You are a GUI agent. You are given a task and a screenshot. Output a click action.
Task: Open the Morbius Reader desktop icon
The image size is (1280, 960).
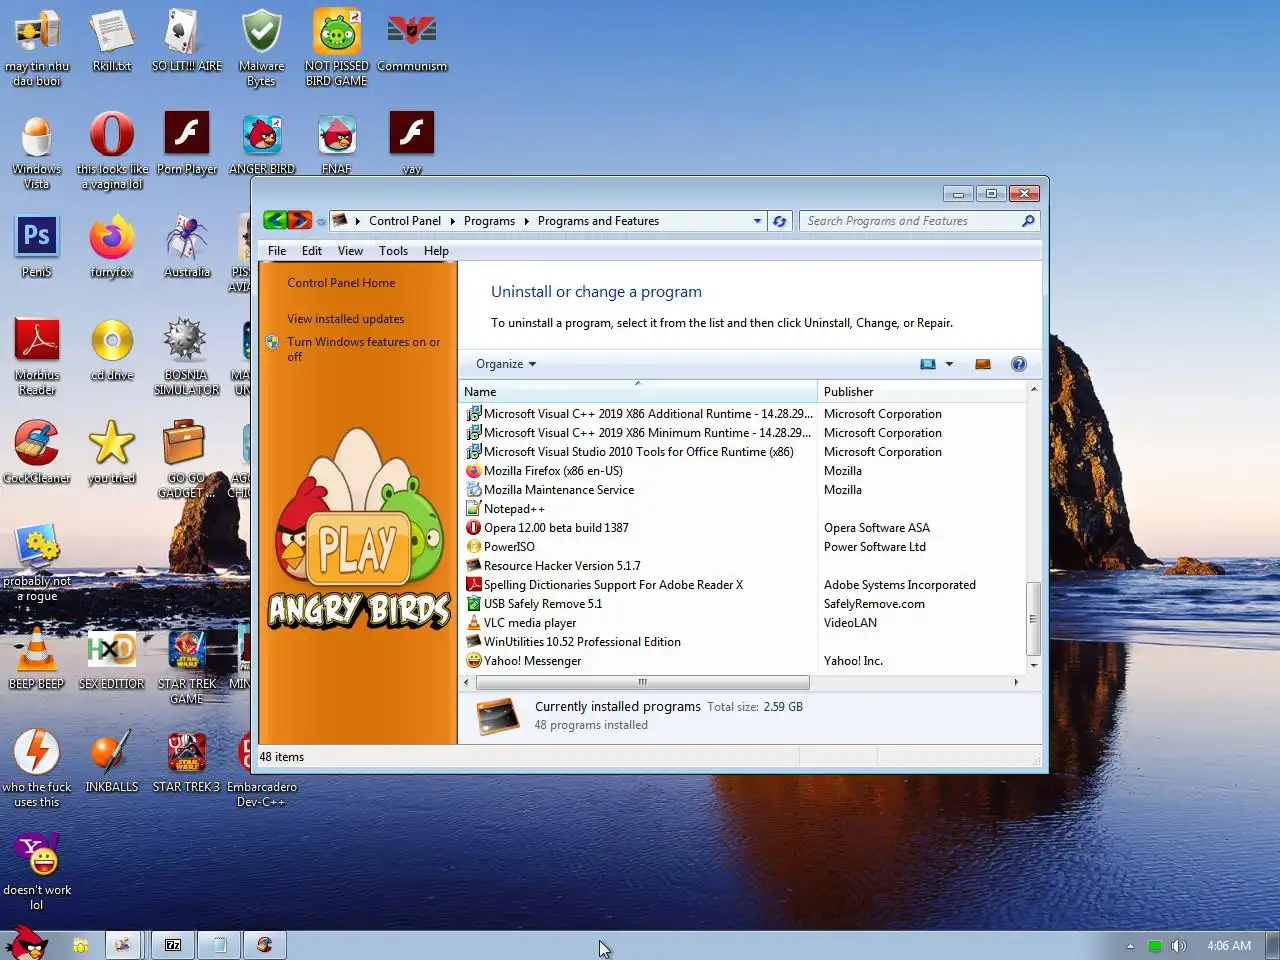[x=37, y=356]
